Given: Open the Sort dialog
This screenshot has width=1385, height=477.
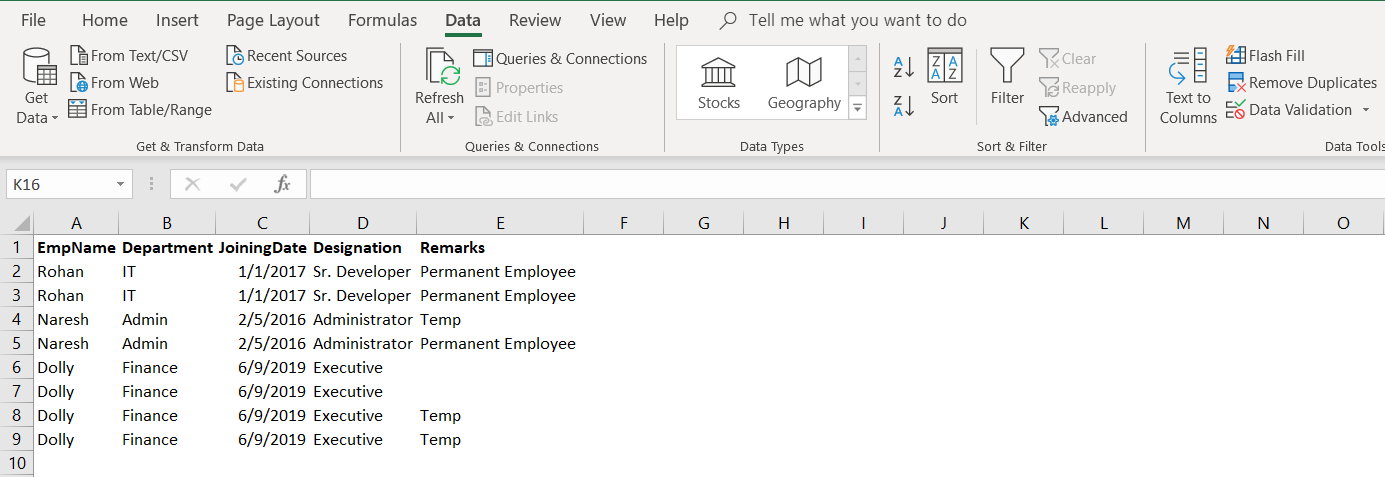Looking at the screenshot, I should pos(944,78).
